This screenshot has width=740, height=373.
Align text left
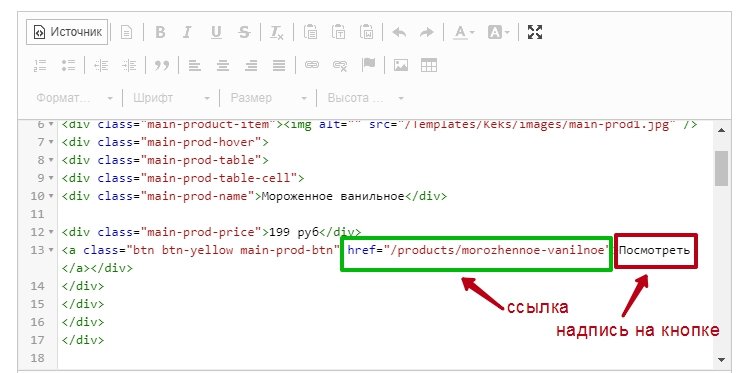(x=194, y=65)
